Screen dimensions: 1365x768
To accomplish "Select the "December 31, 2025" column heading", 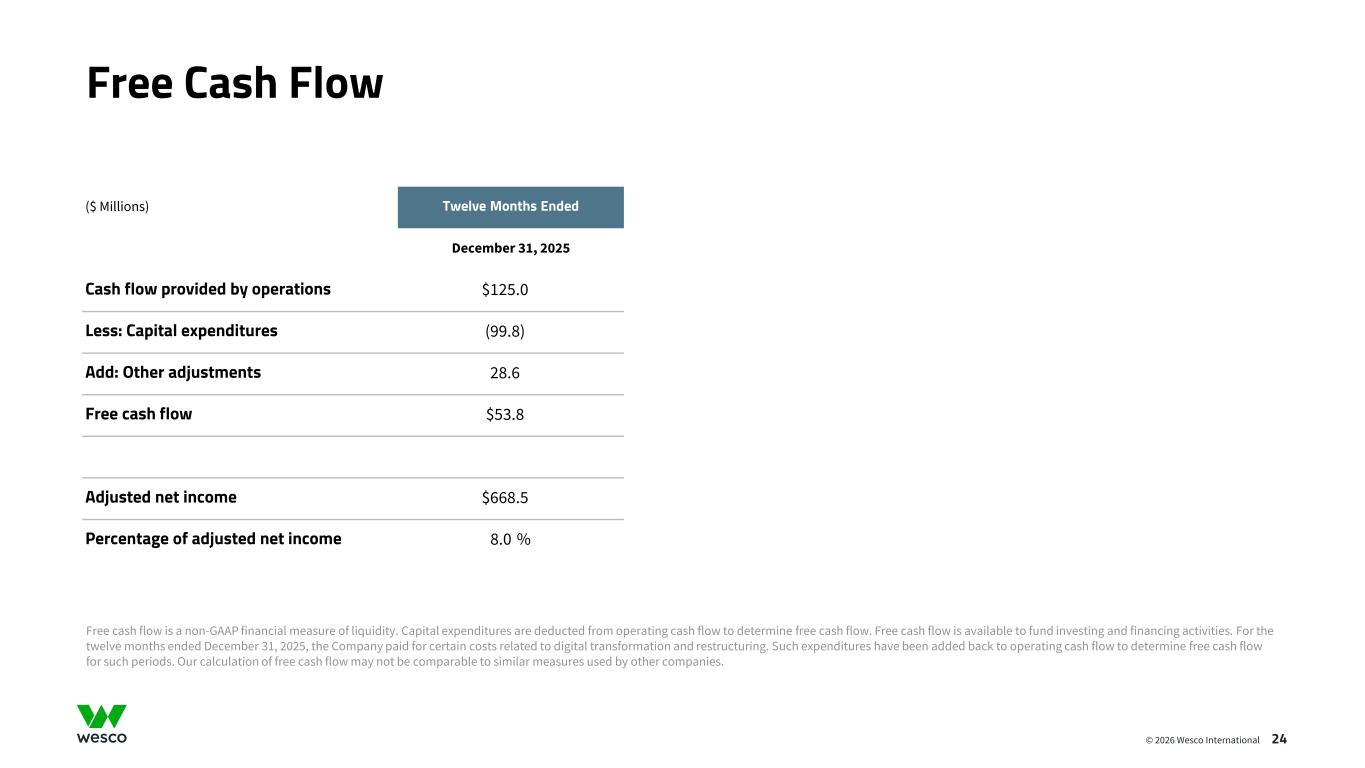I will [x=510, y=248].
